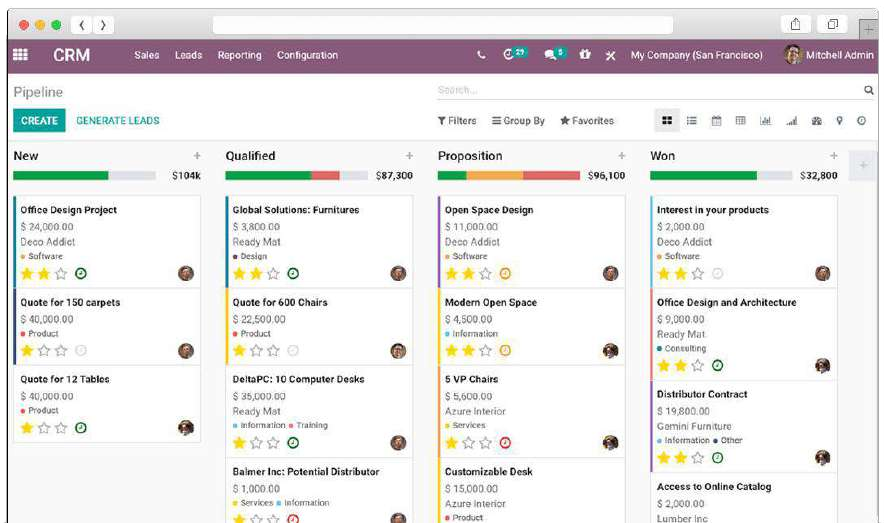Click the wrench tools icon in top bar
The image size is (886, 523).
tap(611, 55)
